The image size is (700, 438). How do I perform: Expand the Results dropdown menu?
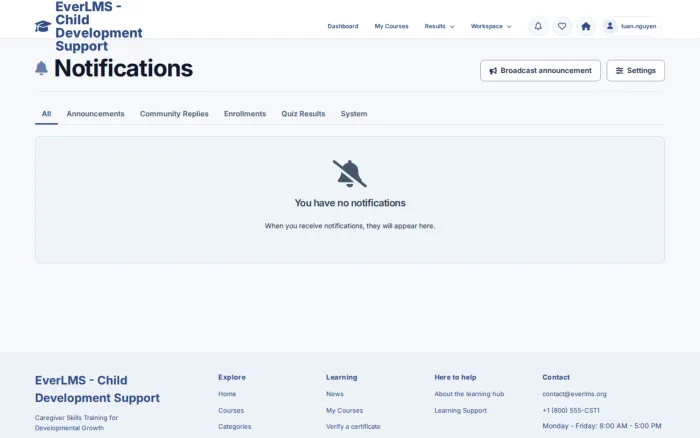pos(439,26)
